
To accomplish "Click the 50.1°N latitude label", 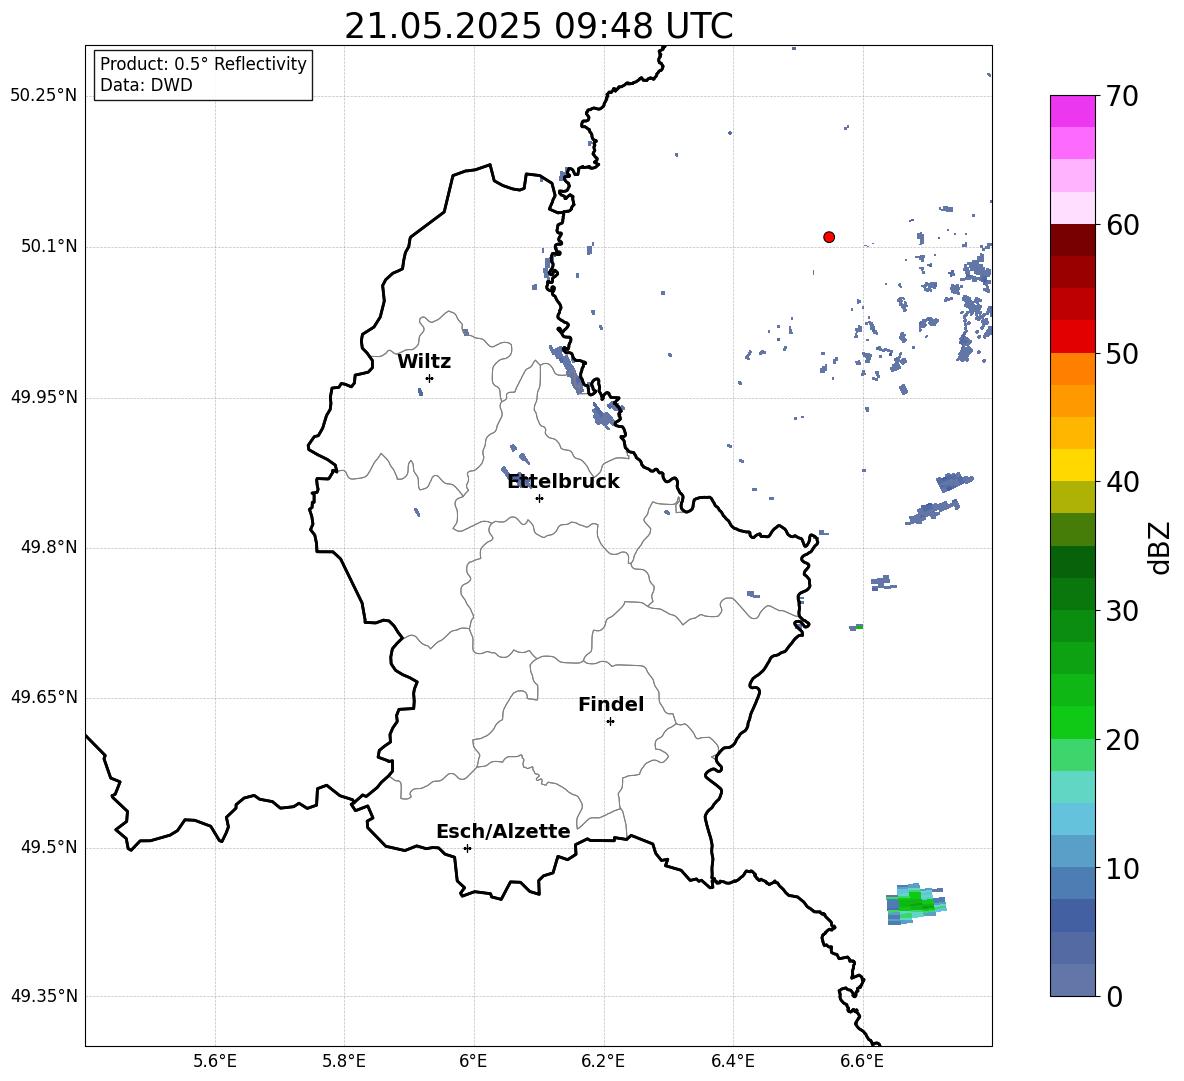I will [x=48, y=247].
